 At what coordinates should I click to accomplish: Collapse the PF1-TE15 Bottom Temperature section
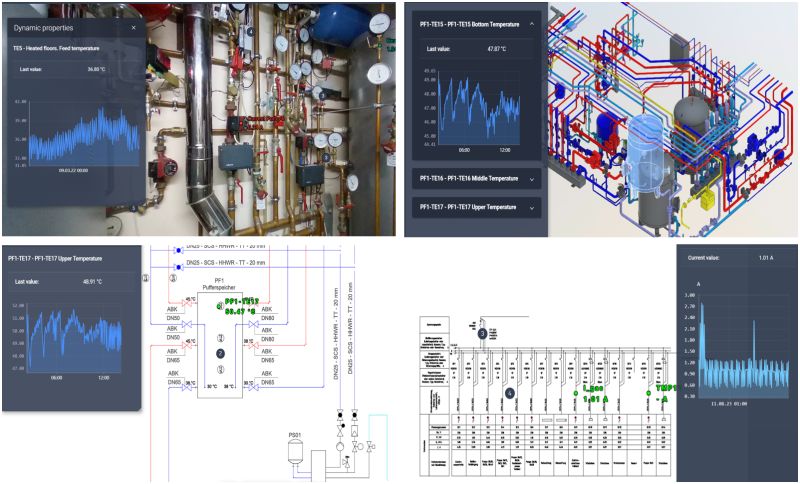click(x=531, y=21)
